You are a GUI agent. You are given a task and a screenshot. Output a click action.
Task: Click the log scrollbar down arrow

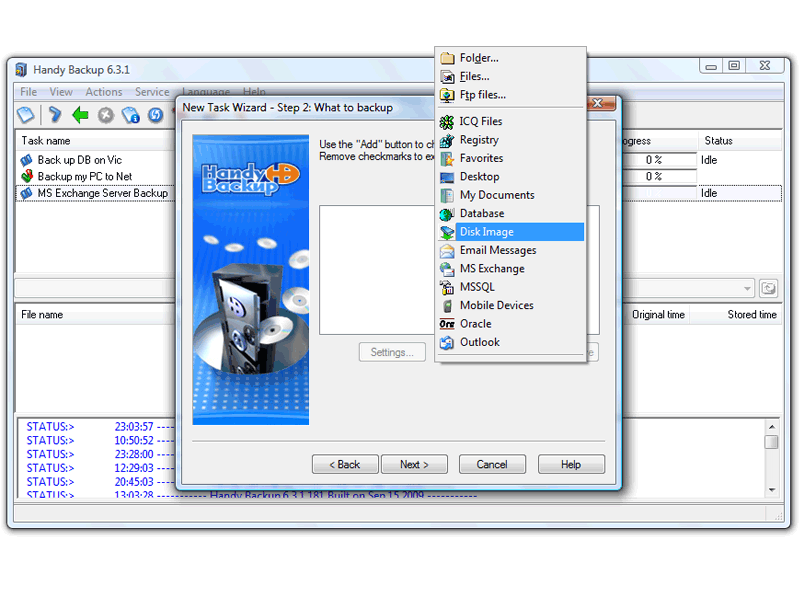(771, 490)
